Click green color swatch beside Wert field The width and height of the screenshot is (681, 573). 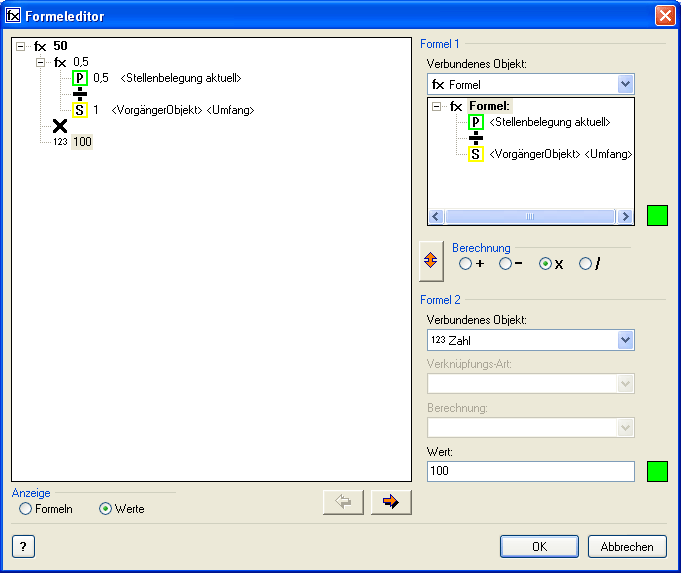(657, 471)
